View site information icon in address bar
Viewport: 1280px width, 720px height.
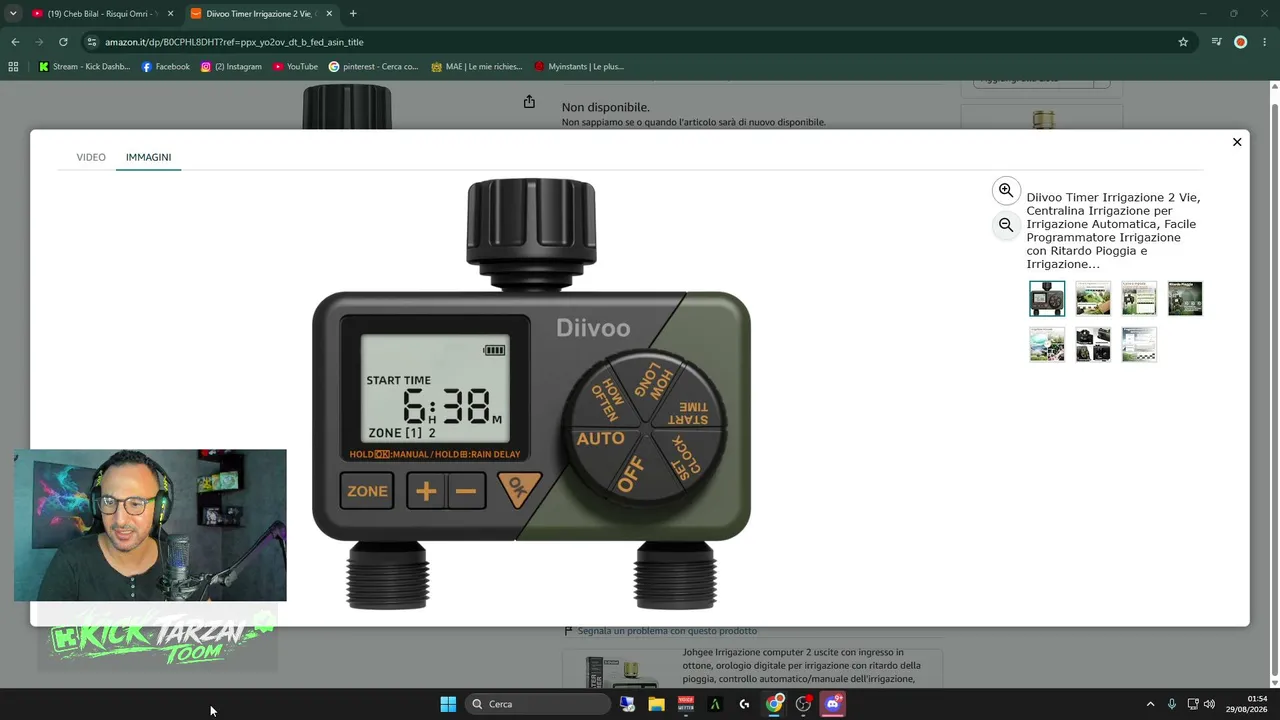[92, 42]
